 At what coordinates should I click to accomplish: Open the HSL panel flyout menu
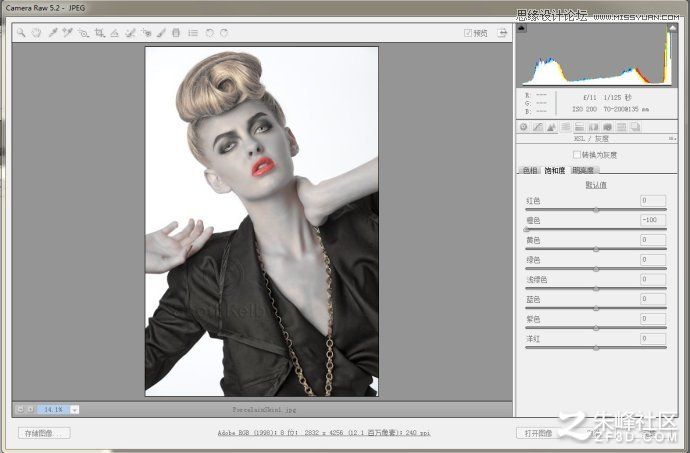[x=672, y=138]
